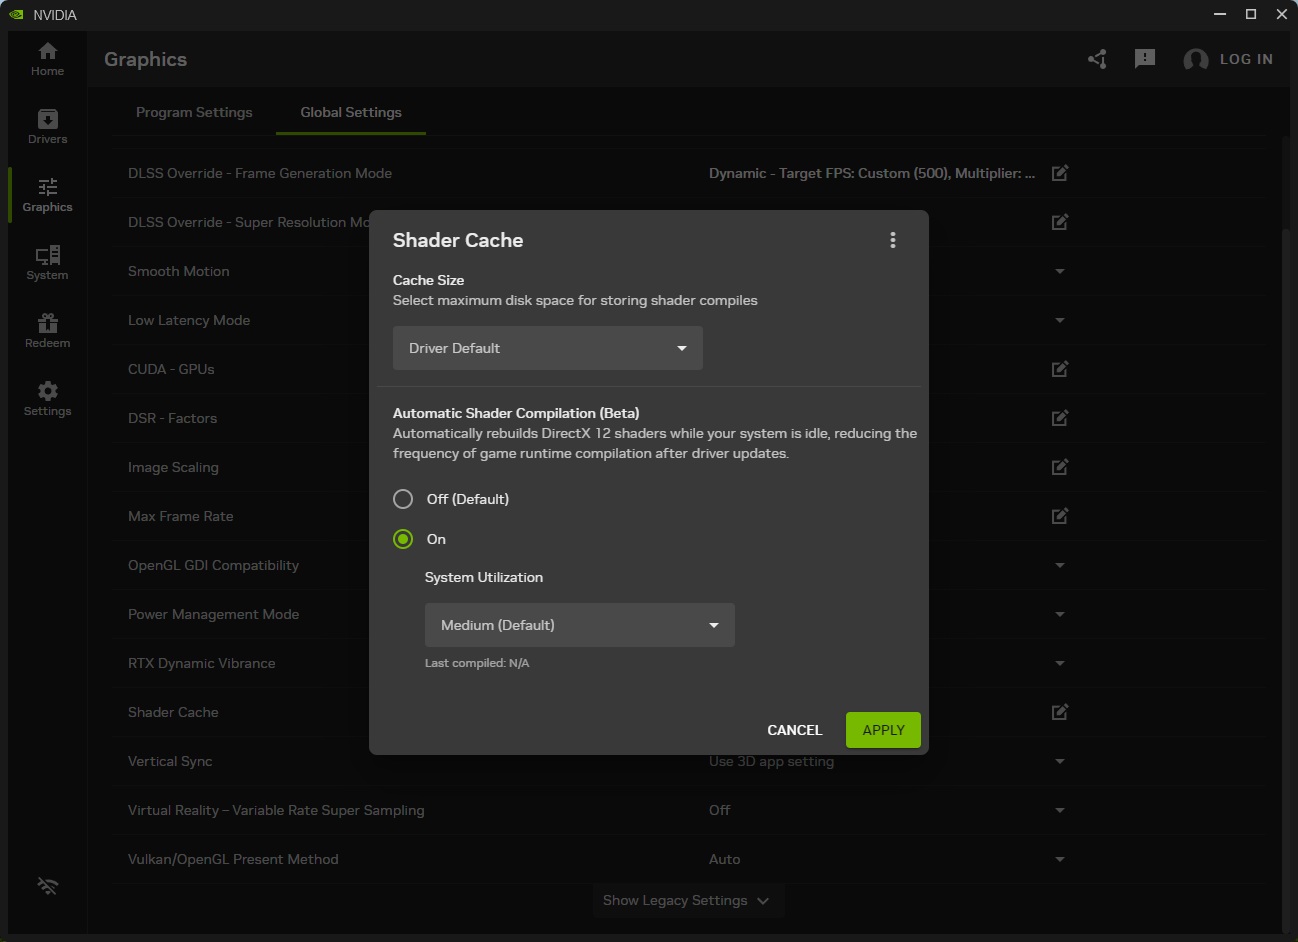Go to the Drivers section
This screenshot has height=942, width=1298.
pyautogui.click(x=47, y=127)
